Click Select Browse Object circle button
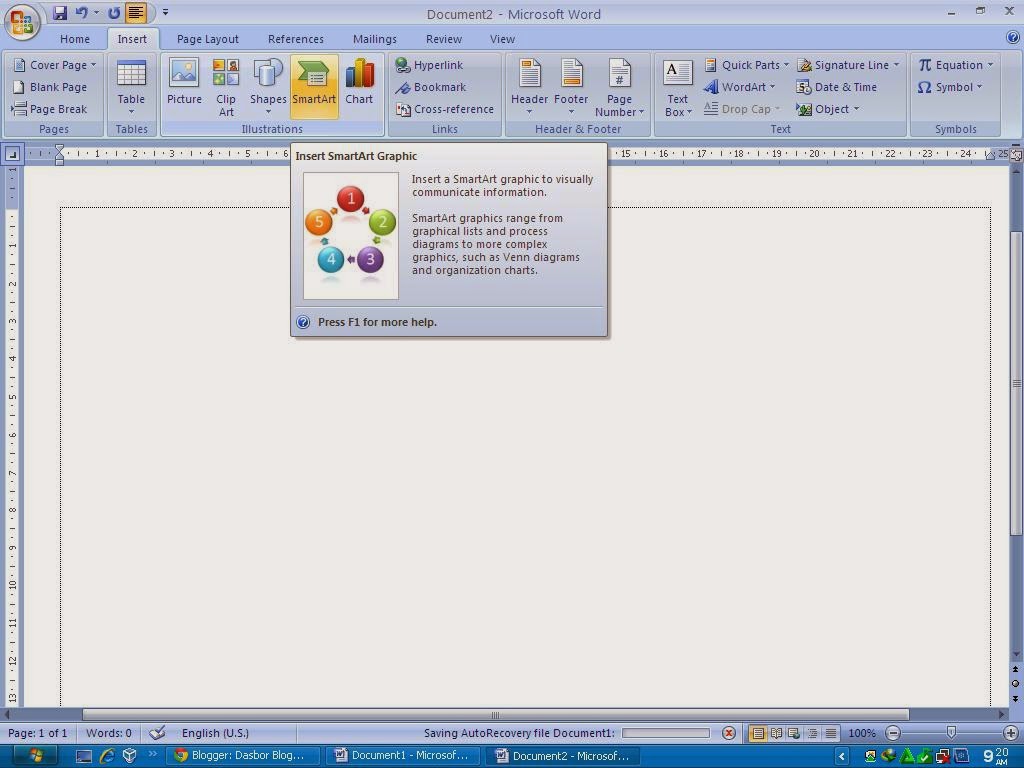Viewport: 1024px width, 768px height. tap(1016, 684)
